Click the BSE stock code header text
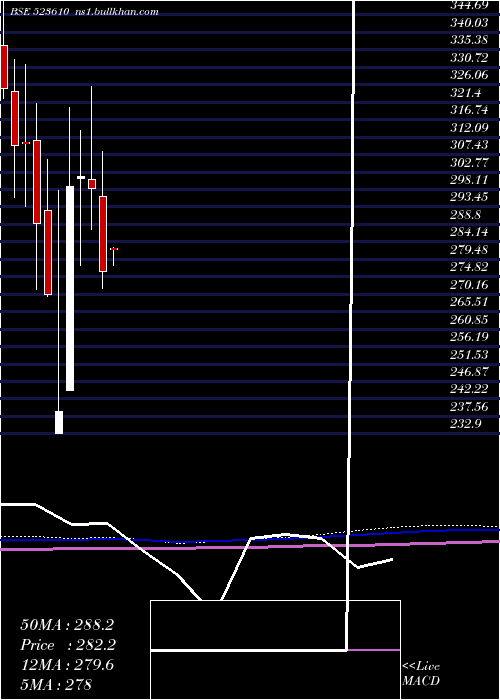This screenshot has height=700, width=500. click(40, 12)
